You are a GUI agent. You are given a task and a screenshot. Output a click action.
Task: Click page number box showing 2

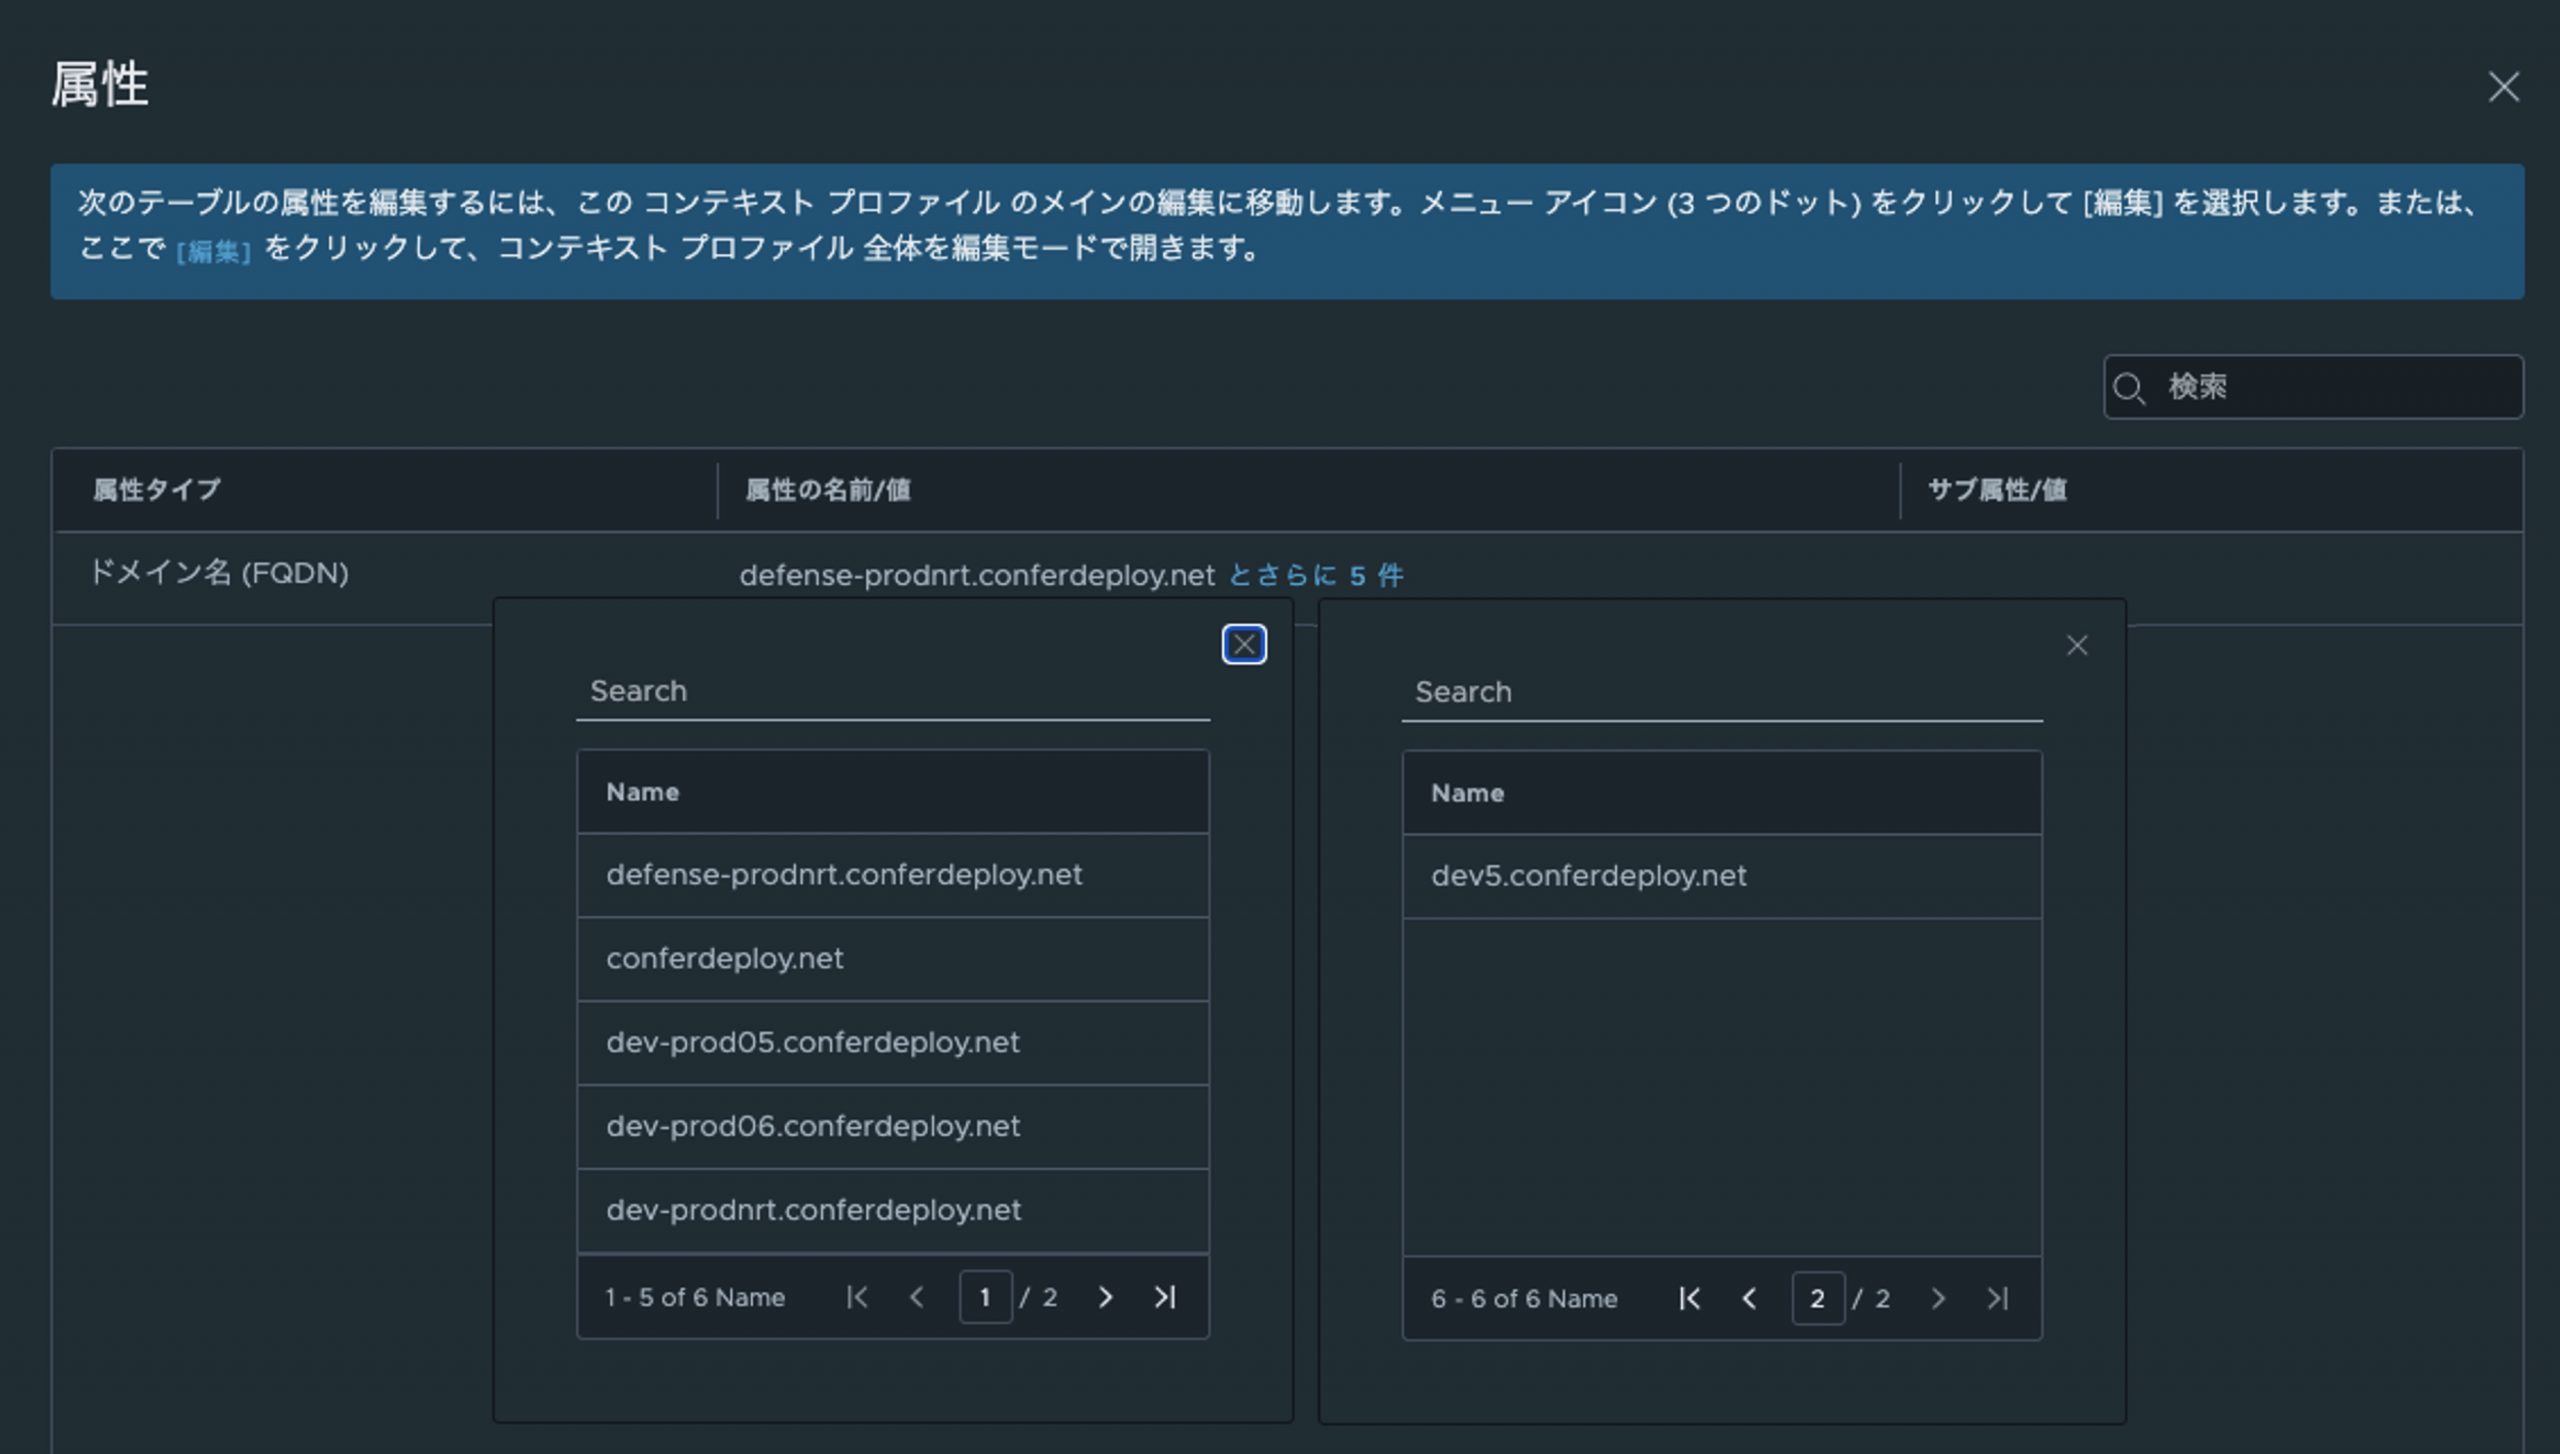click(1817, 1298)
